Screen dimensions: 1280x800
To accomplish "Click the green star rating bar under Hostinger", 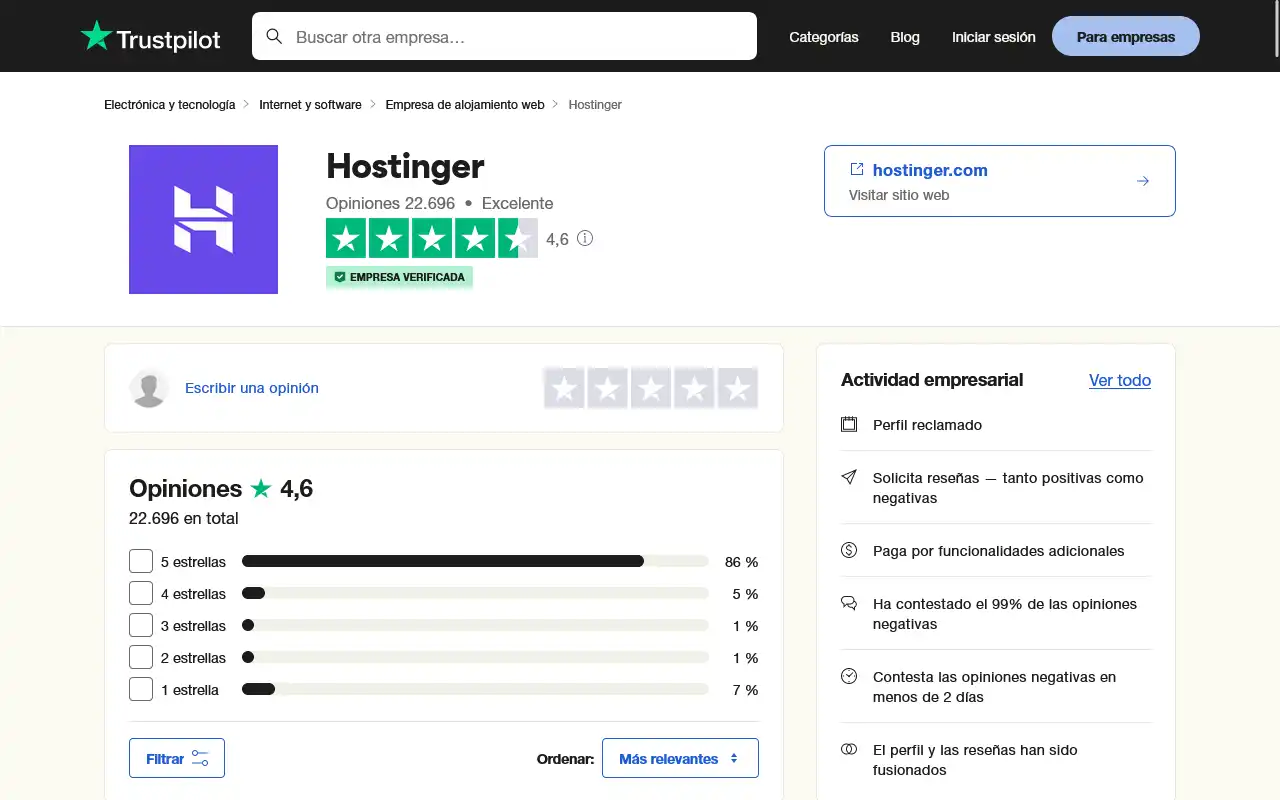I will coord(432,238).
